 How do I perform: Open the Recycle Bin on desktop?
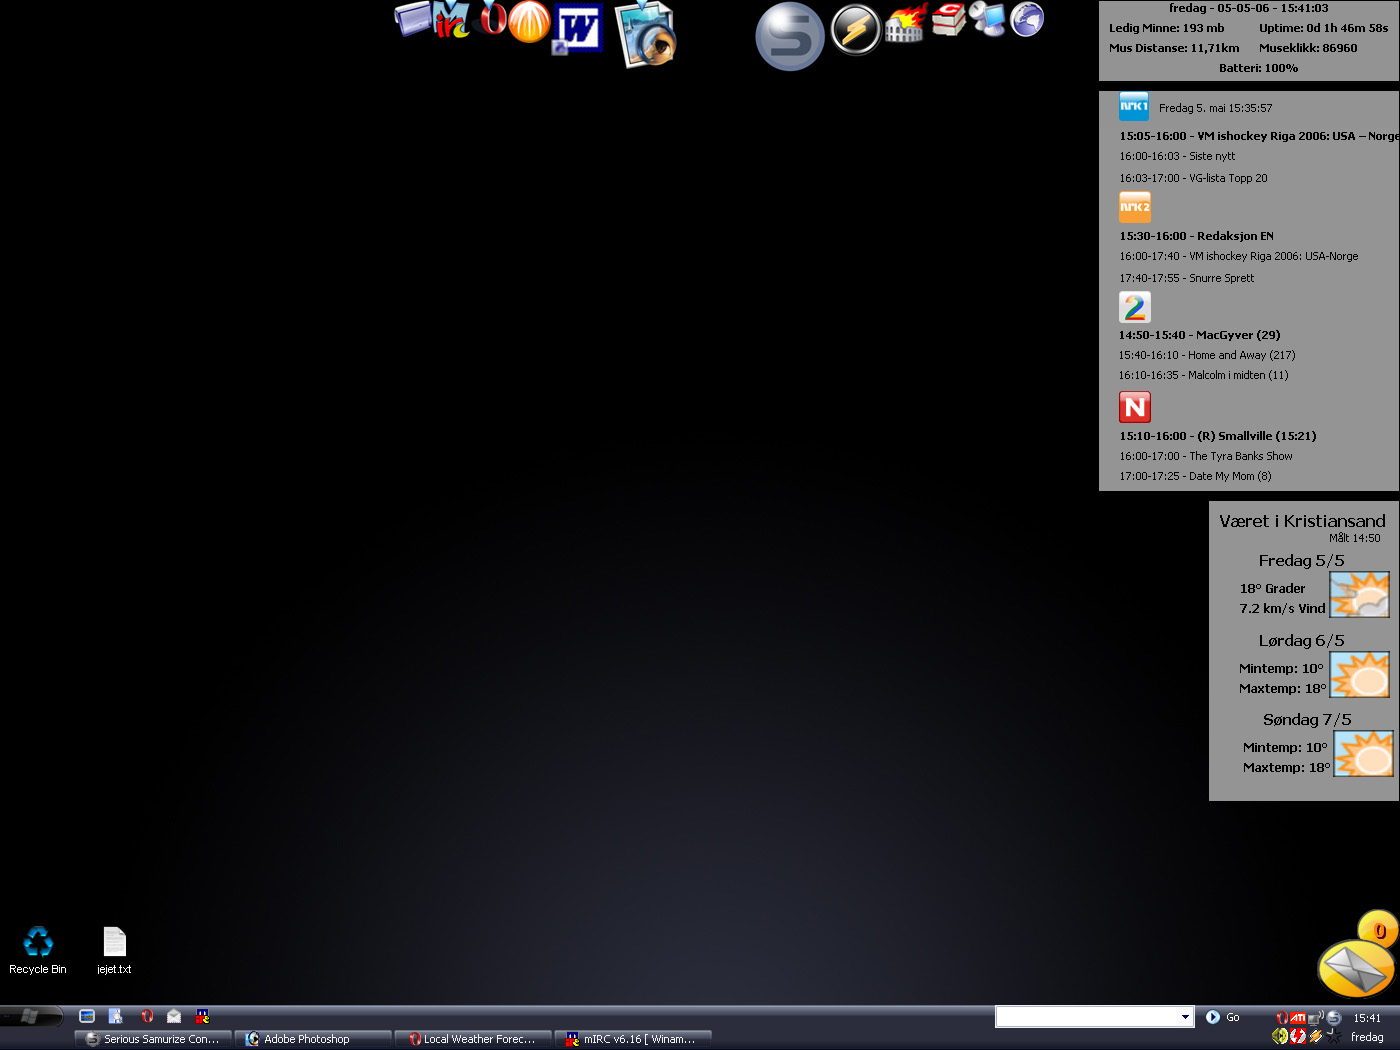coord(38,950)
